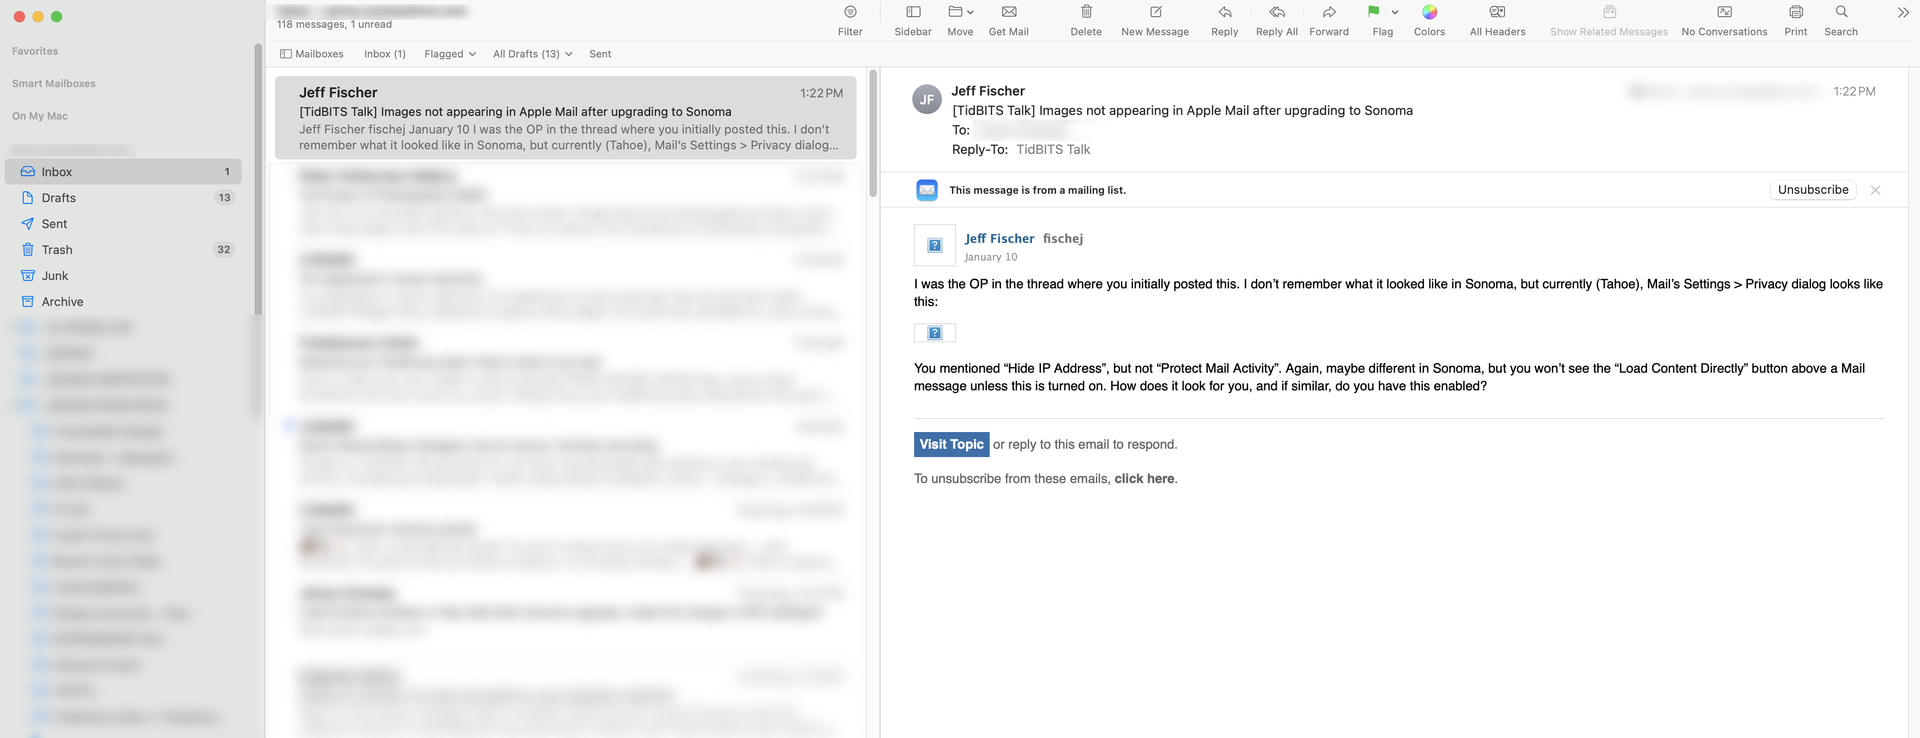The image size is (1920, 738).
Task: Click the Reply arrow icon
Action: point(1224,13)
